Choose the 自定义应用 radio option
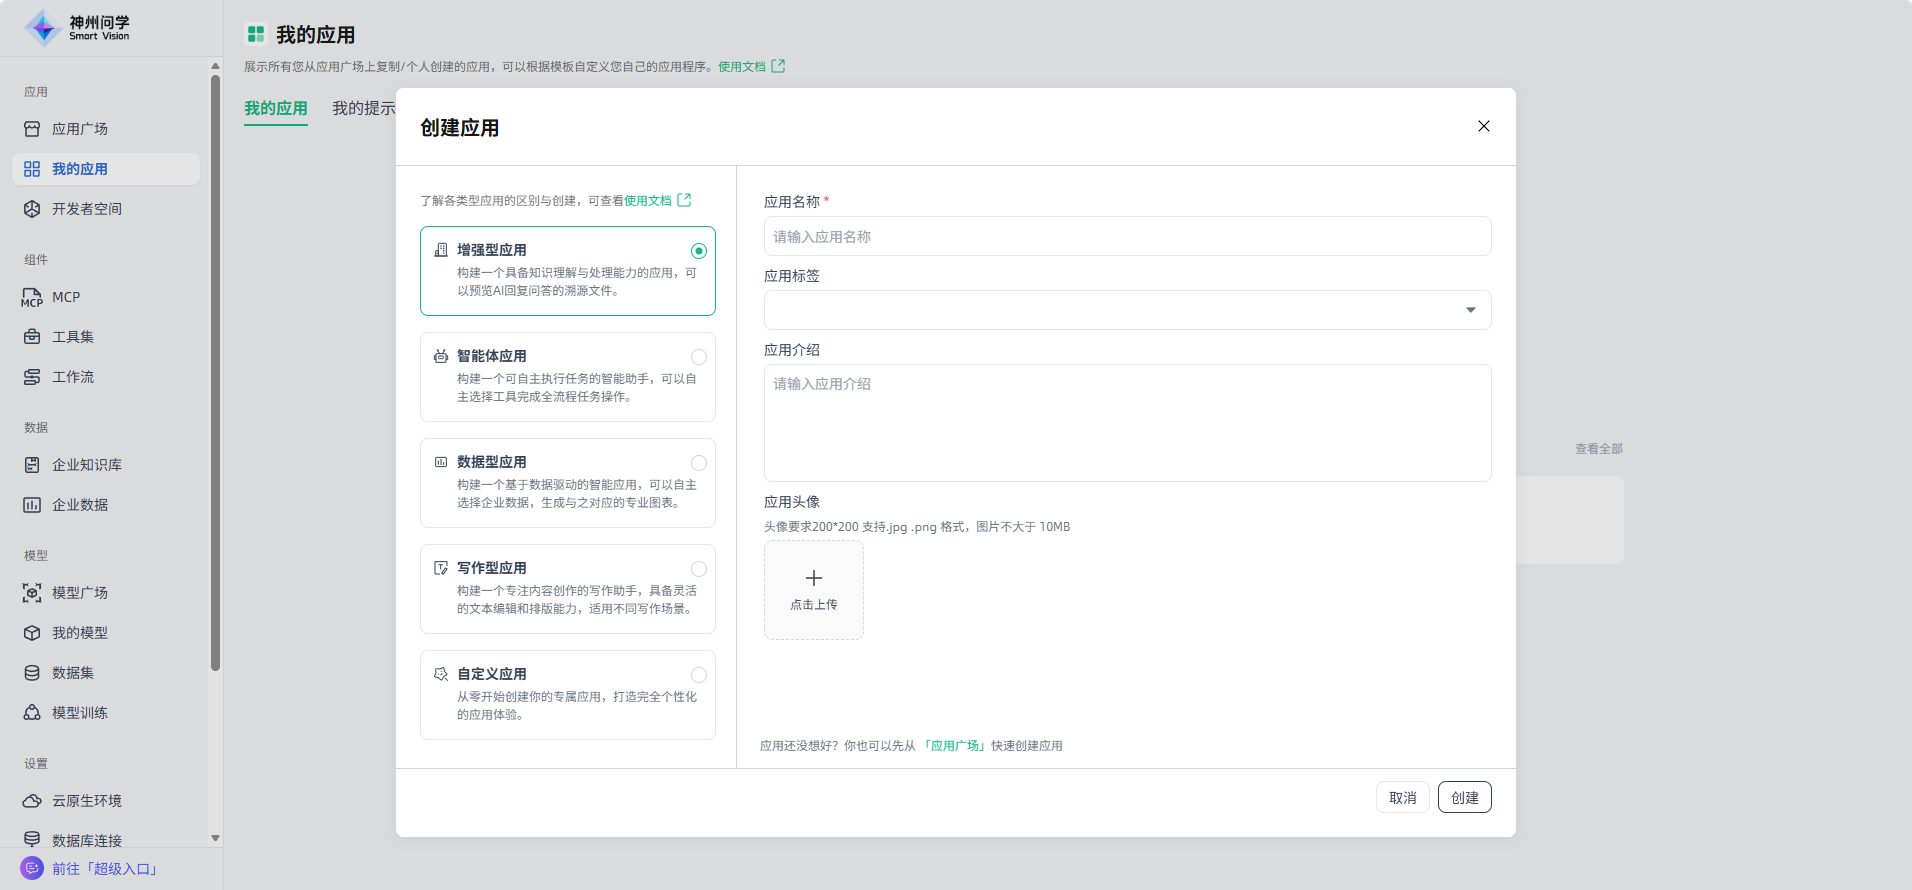Viewport: 1912px width, 890px height. (x=699, y=675)
